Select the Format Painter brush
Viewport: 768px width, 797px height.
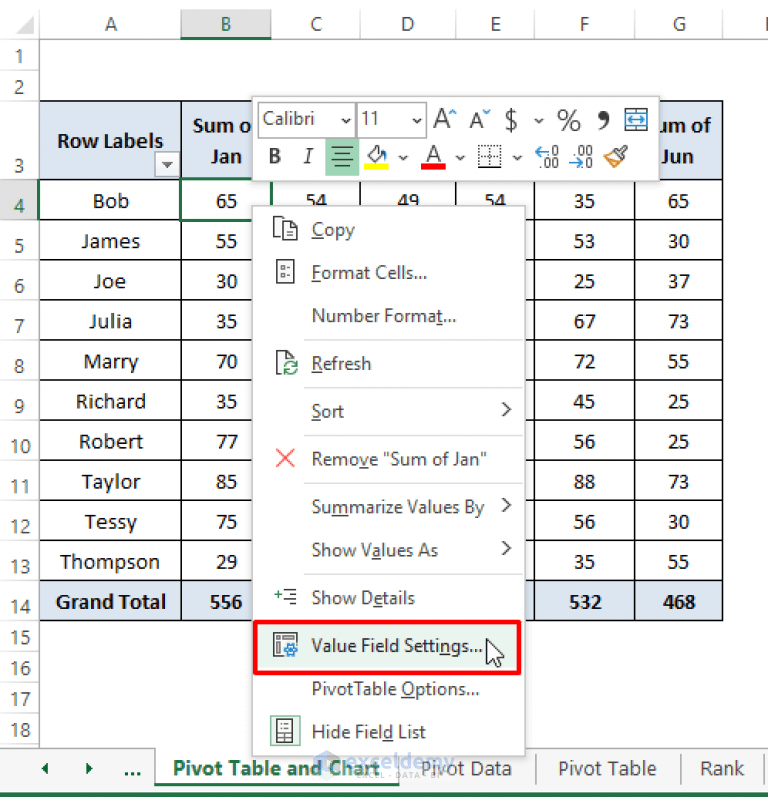click(x=616, y=156)
